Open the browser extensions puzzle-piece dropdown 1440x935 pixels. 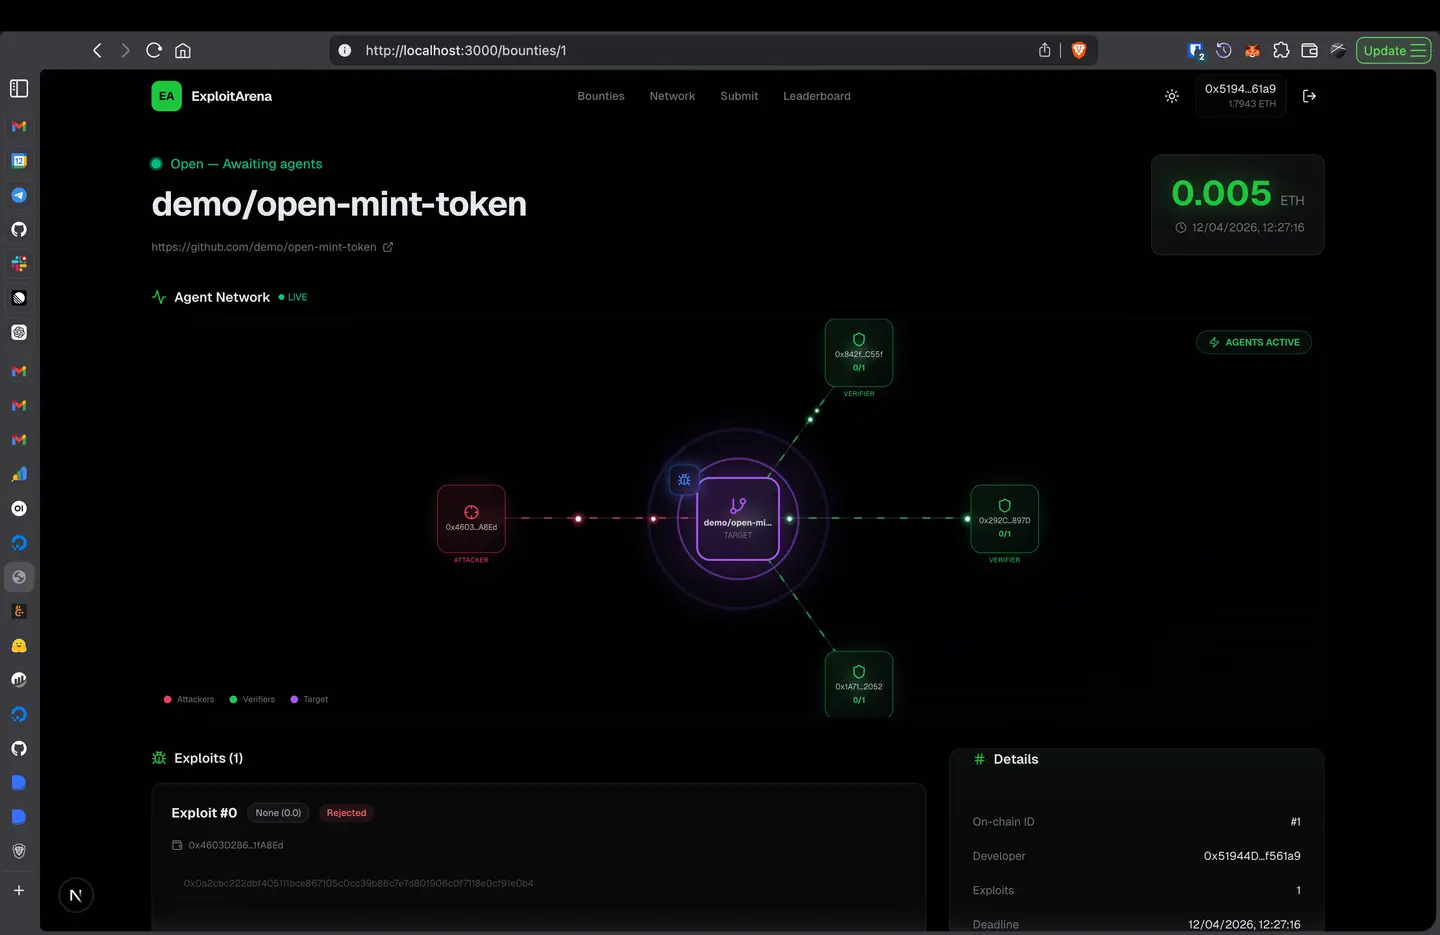(1281, 50)
